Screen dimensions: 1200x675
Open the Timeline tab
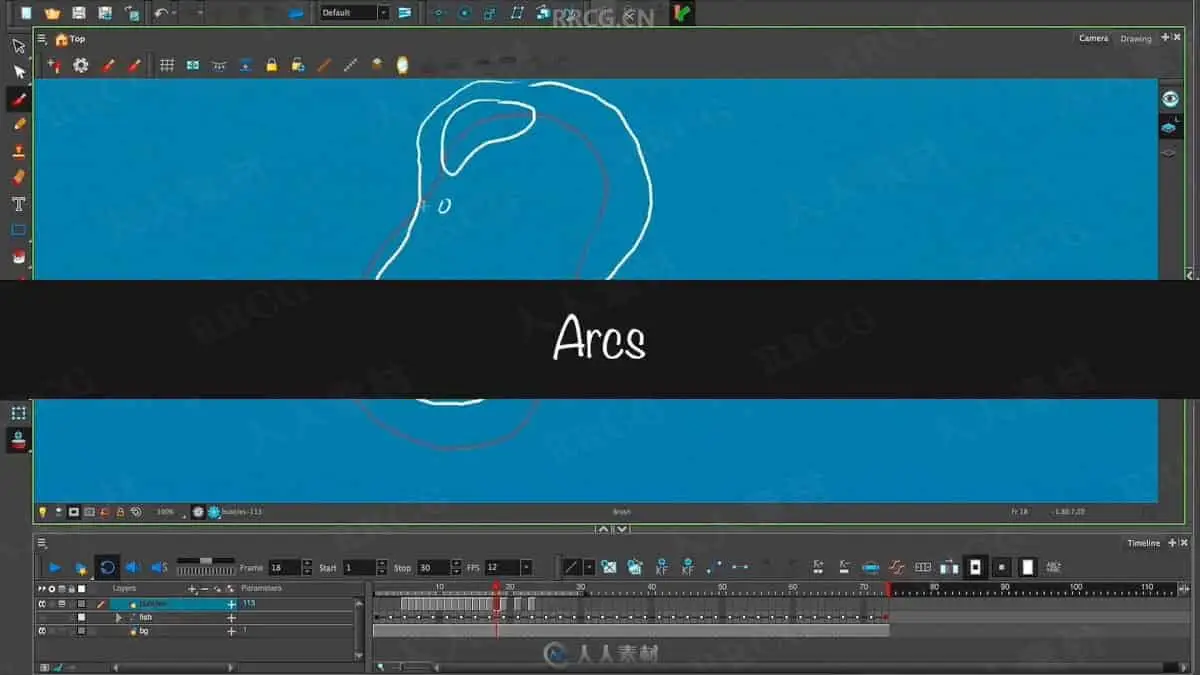pyautogui.click(x=1144, y=543)
